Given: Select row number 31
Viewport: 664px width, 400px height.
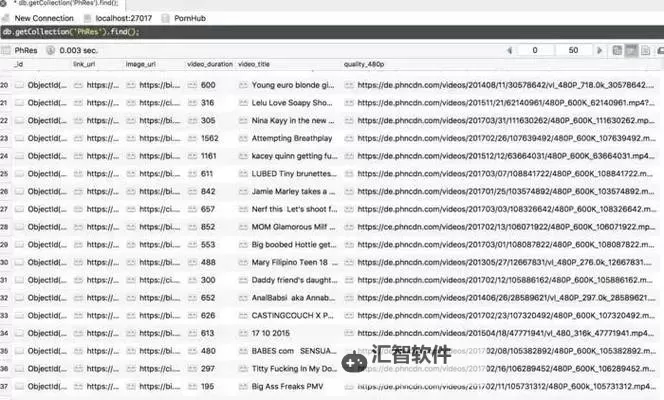Looking at the screenshot, I should 4,280.
